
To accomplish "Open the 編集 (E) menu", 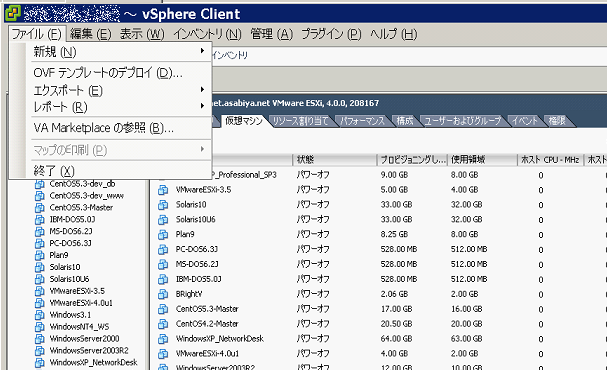I will pos(91,34).
